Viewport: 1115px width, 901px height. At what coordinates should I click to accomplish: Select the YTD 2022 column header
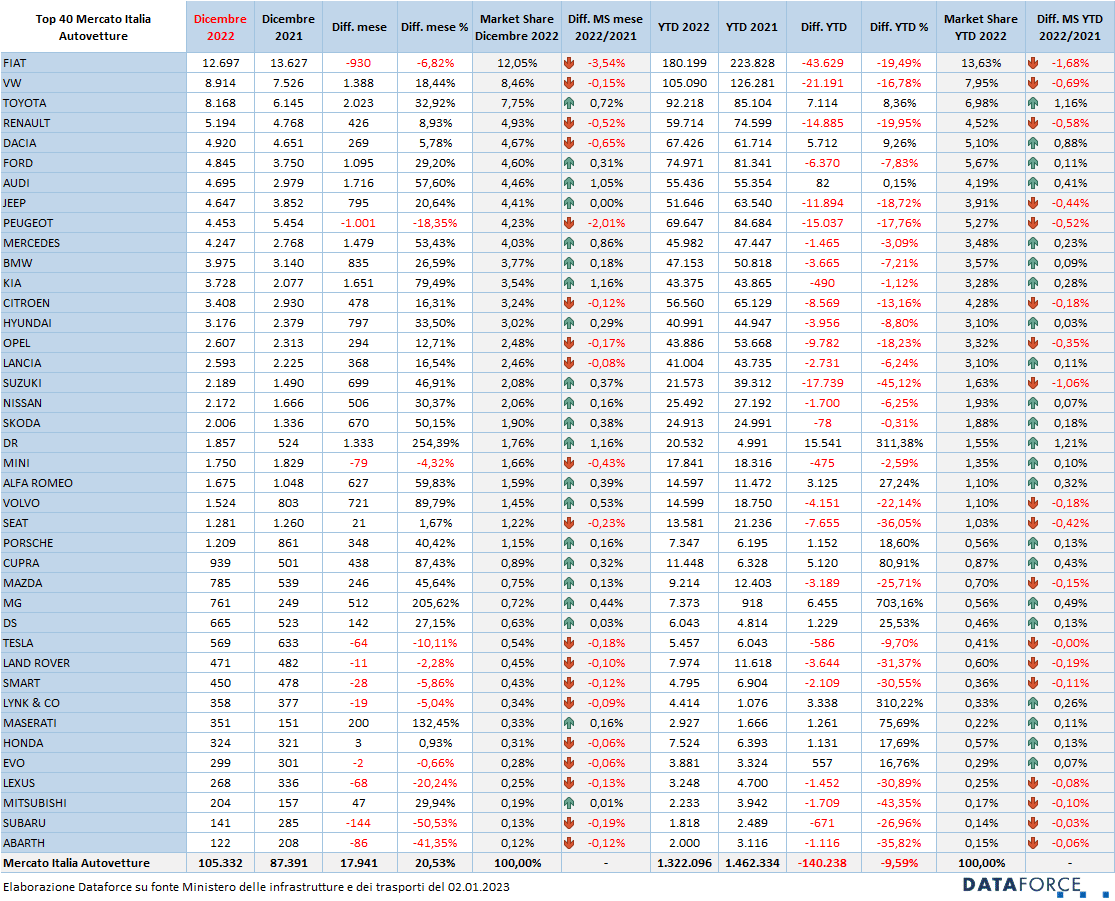coord(683,27)
